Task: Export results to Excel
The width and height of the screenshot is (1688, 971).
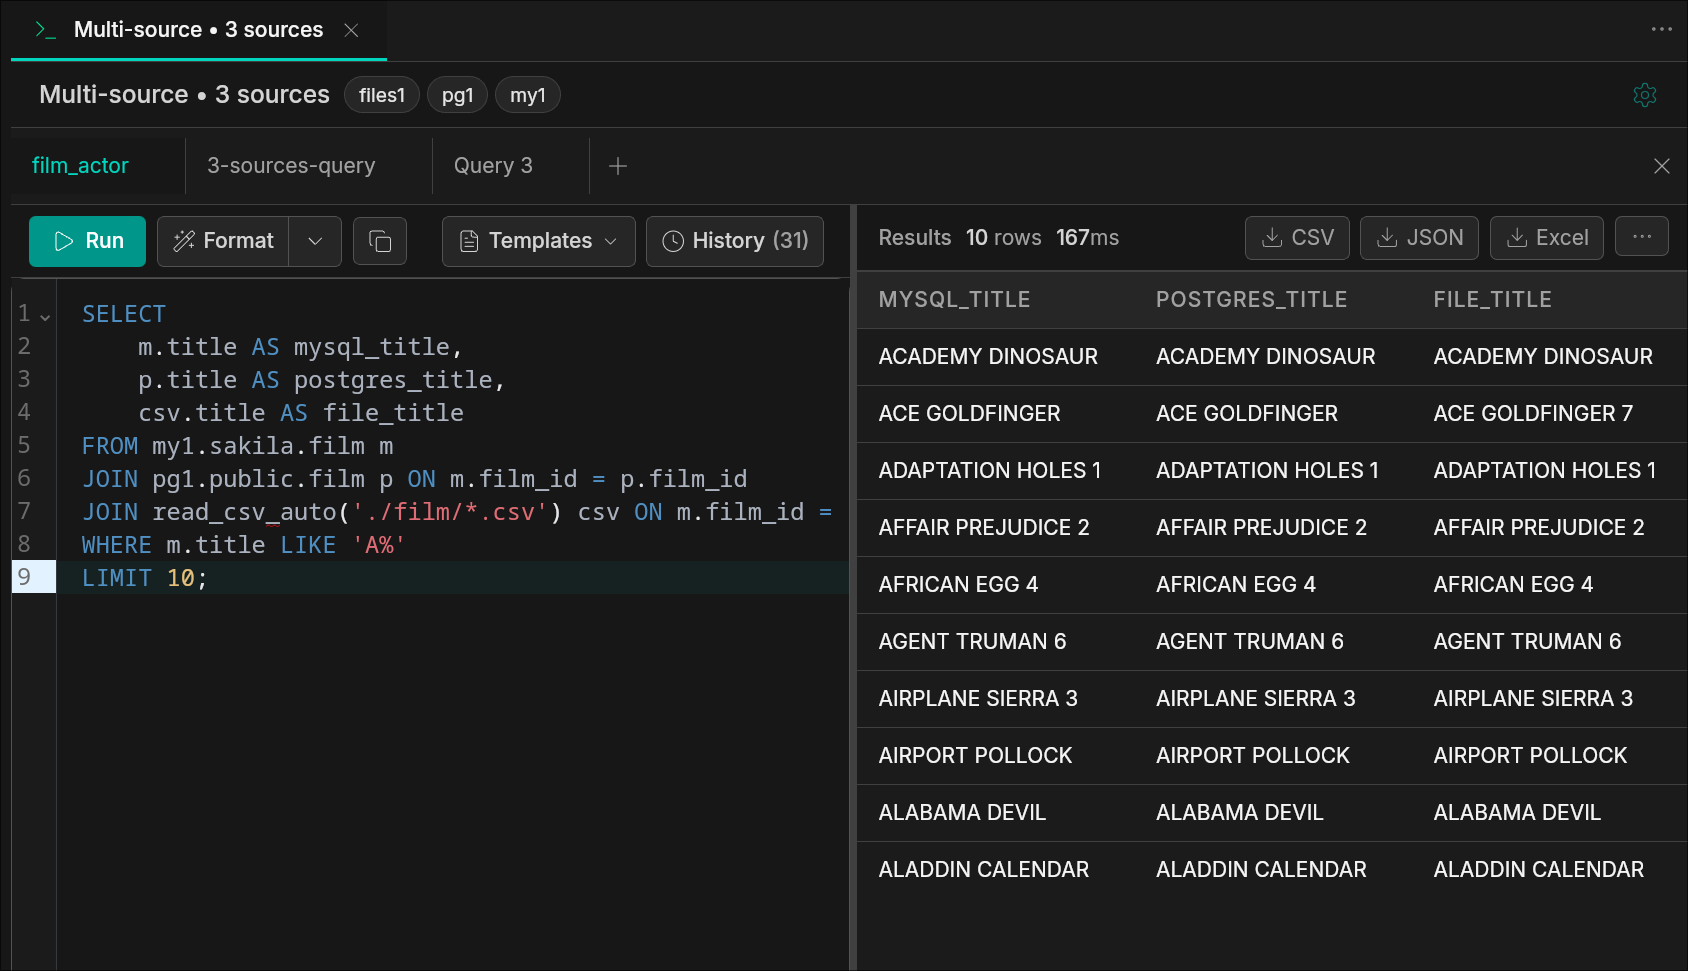Action: [1546, 238]
